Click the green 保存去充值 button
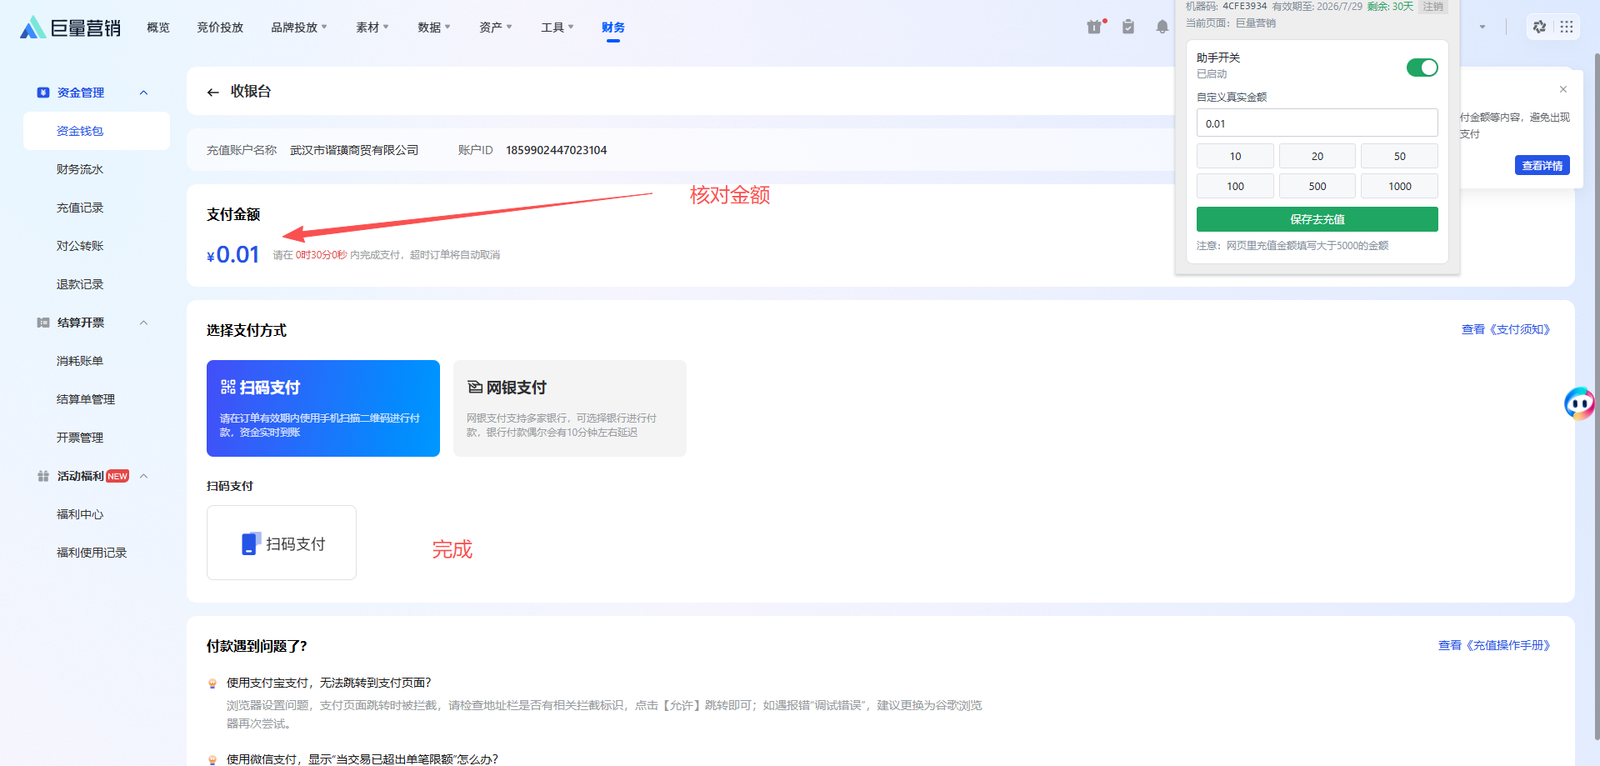Screen dimensions: 1600x766 (1317, 219)
